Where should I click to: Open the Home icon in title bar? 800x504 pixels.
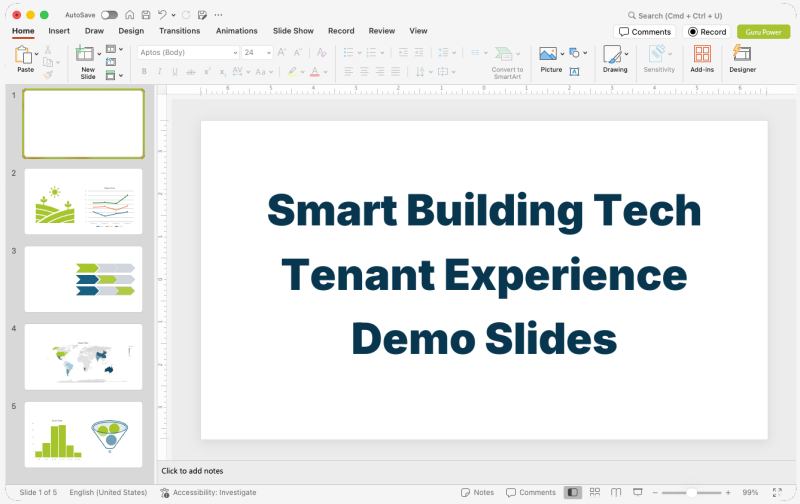(130, 15)
